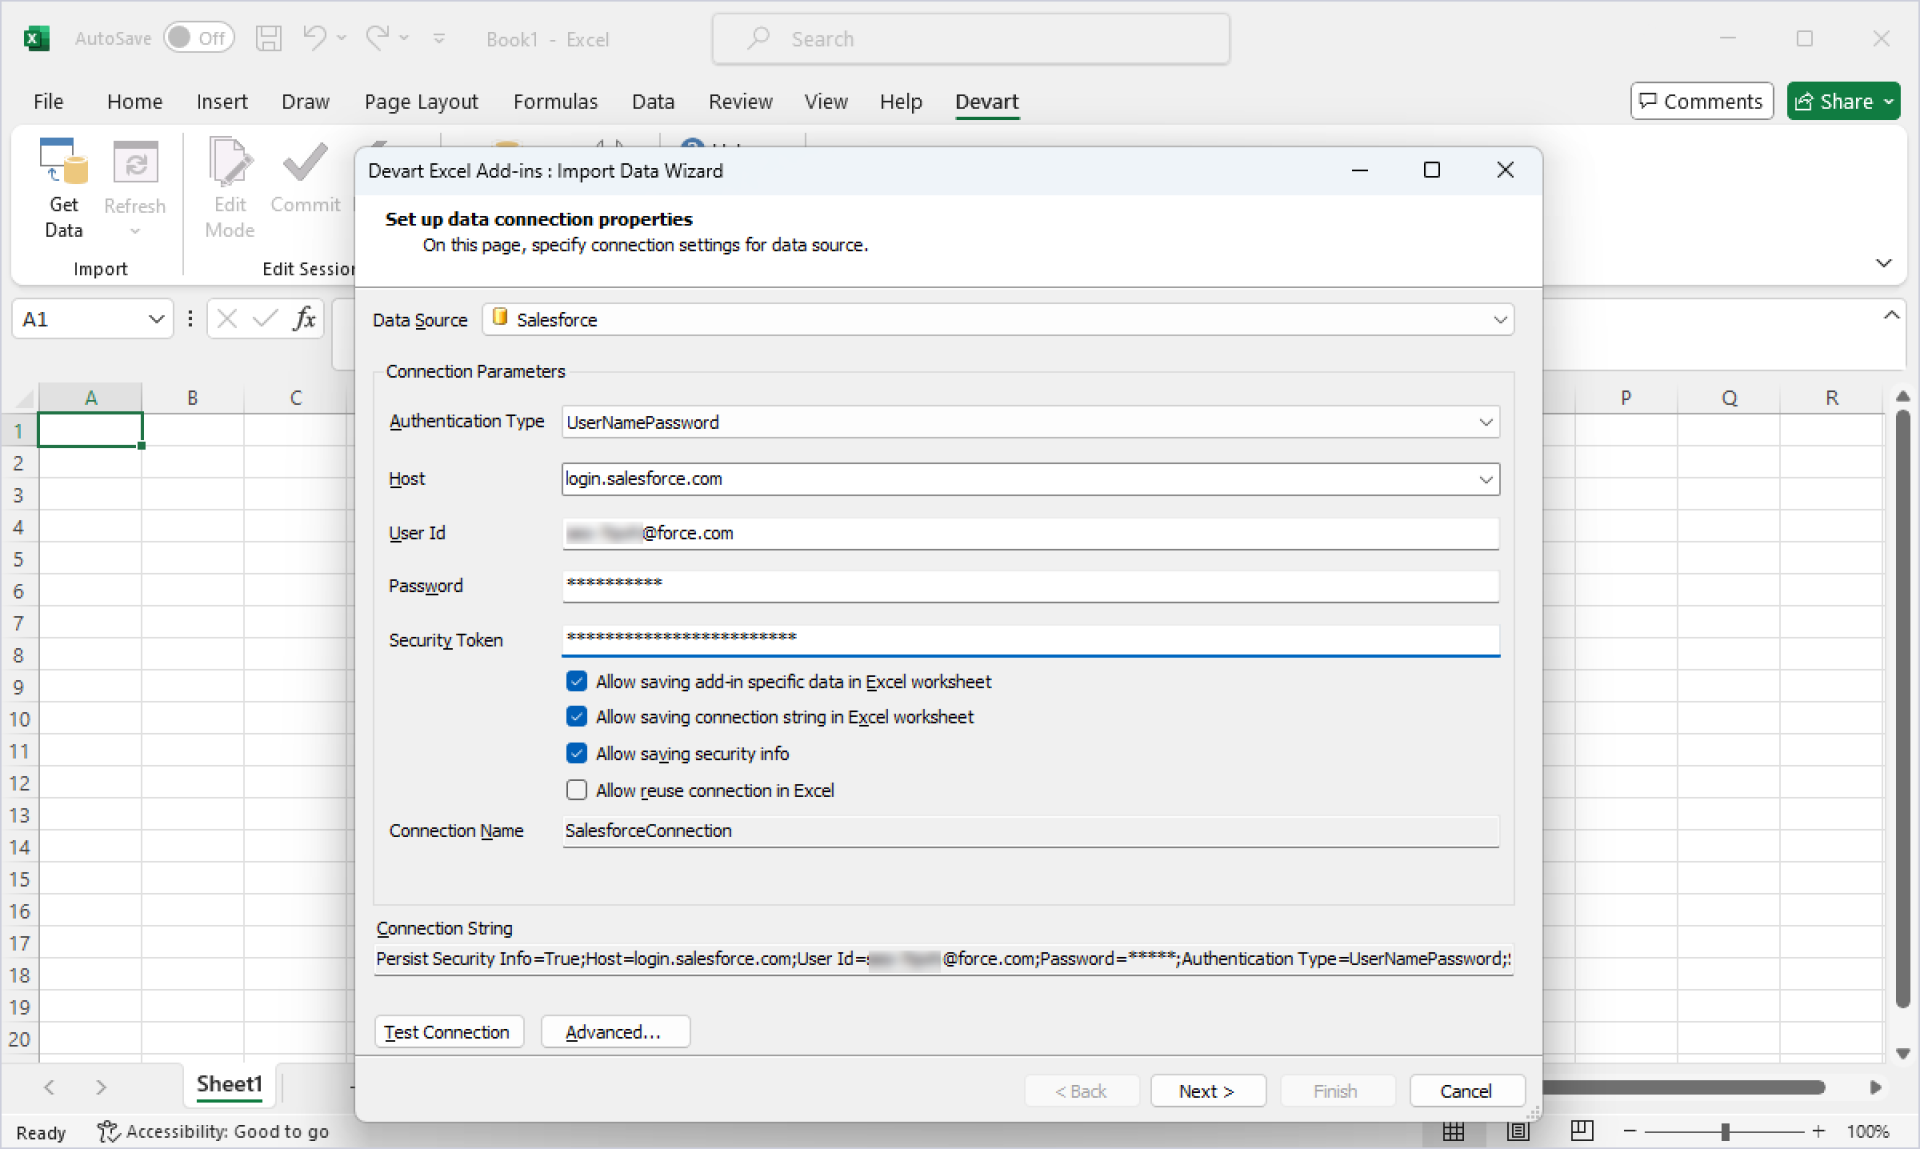Switch to Normal view in status bar
This screenshot has height=1149, width=1920.
[x=1453, y=1131]
